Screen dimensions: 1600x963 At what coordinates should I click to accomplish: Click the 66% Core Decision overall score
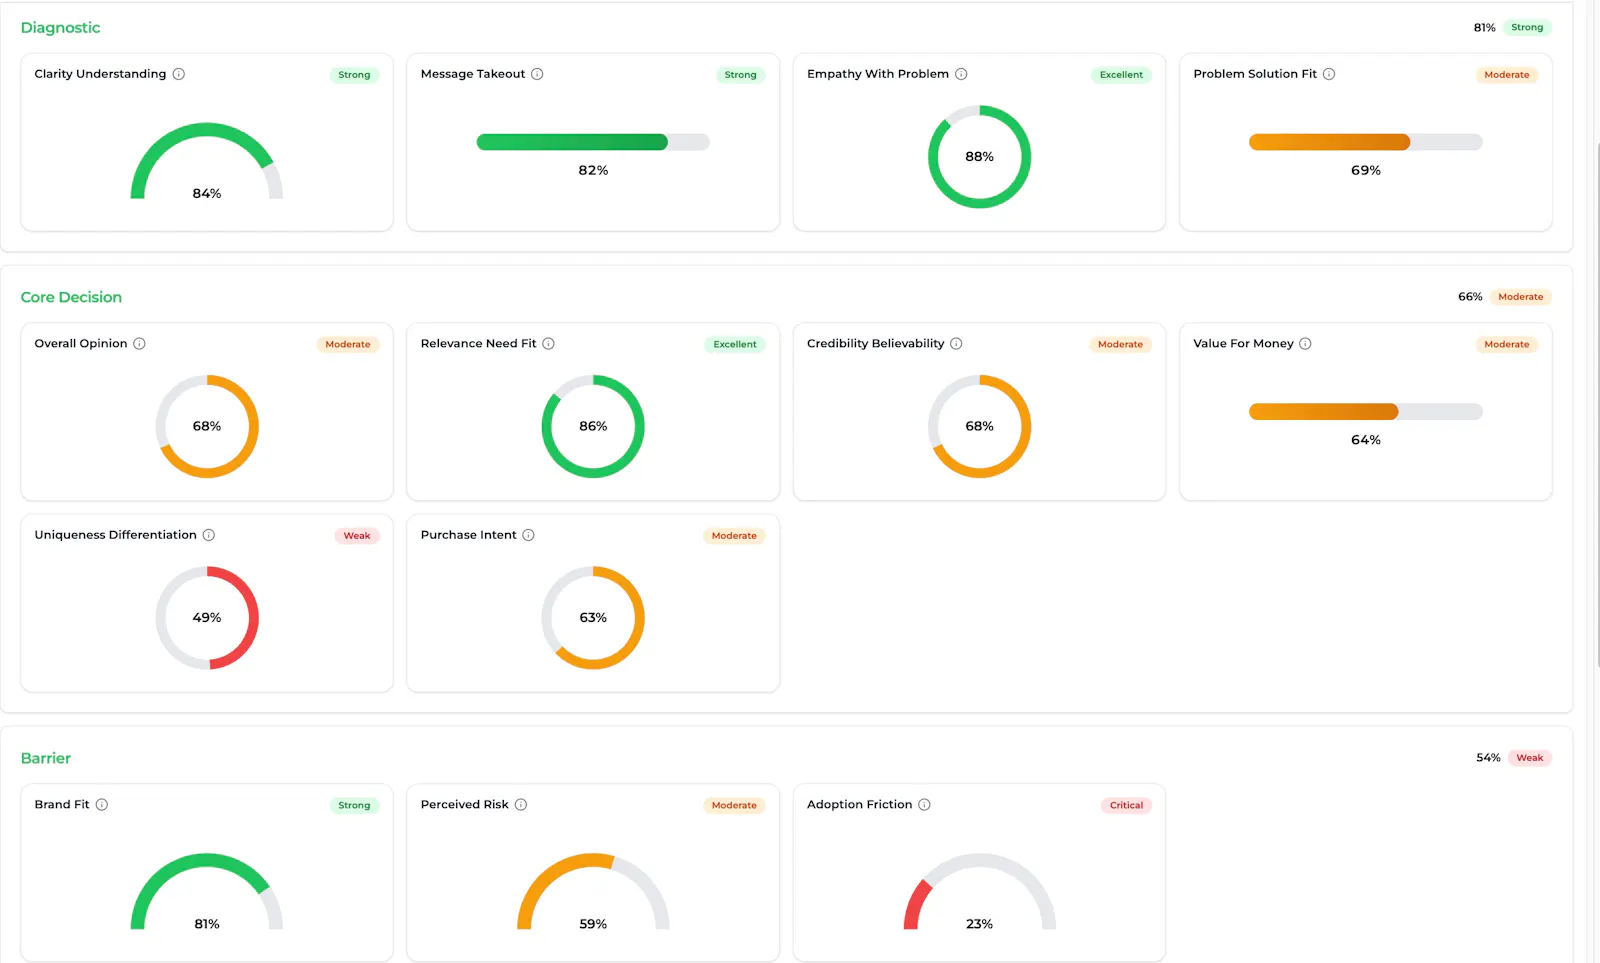(x=1470, y=297)
